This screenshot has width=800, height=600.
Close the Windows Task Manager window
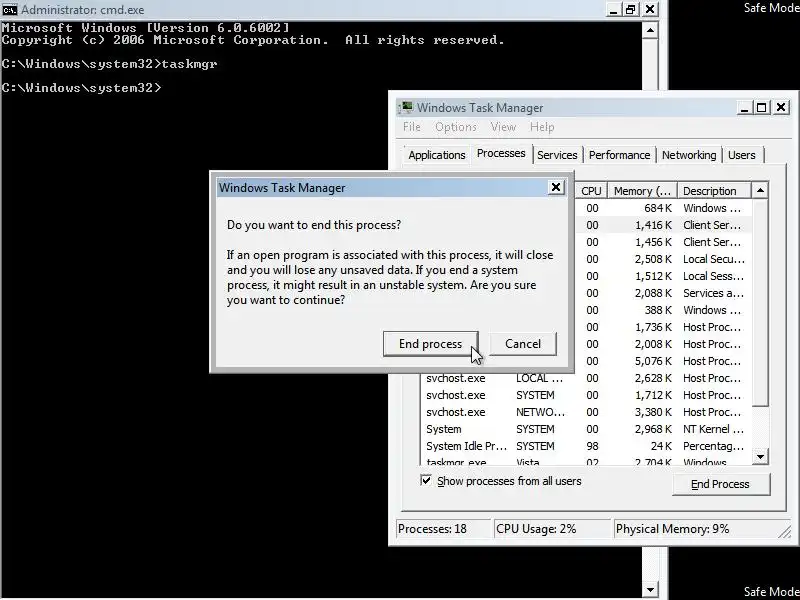pos(781,108)
